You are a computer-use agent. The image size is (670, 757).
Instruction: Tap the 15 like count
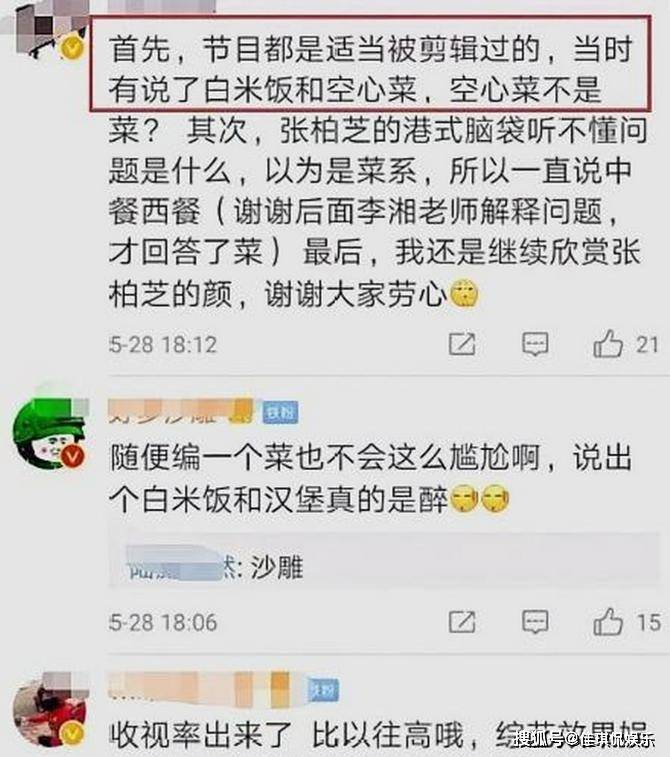click(x=648, y=622)
